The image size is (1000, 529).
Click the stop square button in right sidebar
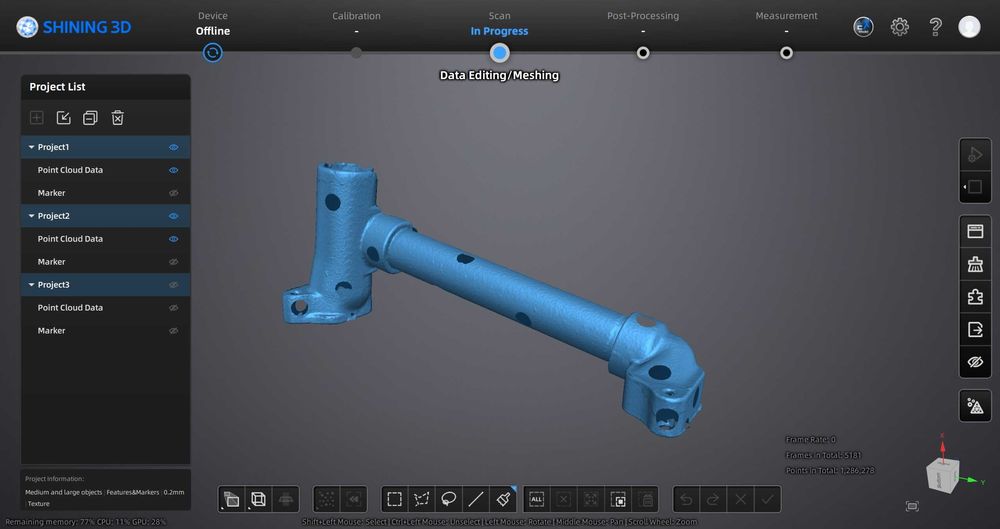click(x=975, y=187)
